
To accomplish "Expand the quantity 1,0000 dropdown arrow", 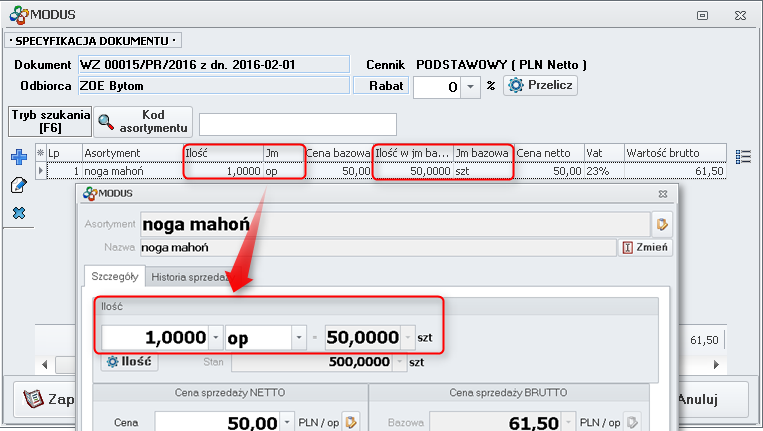I will click(216, 337).
